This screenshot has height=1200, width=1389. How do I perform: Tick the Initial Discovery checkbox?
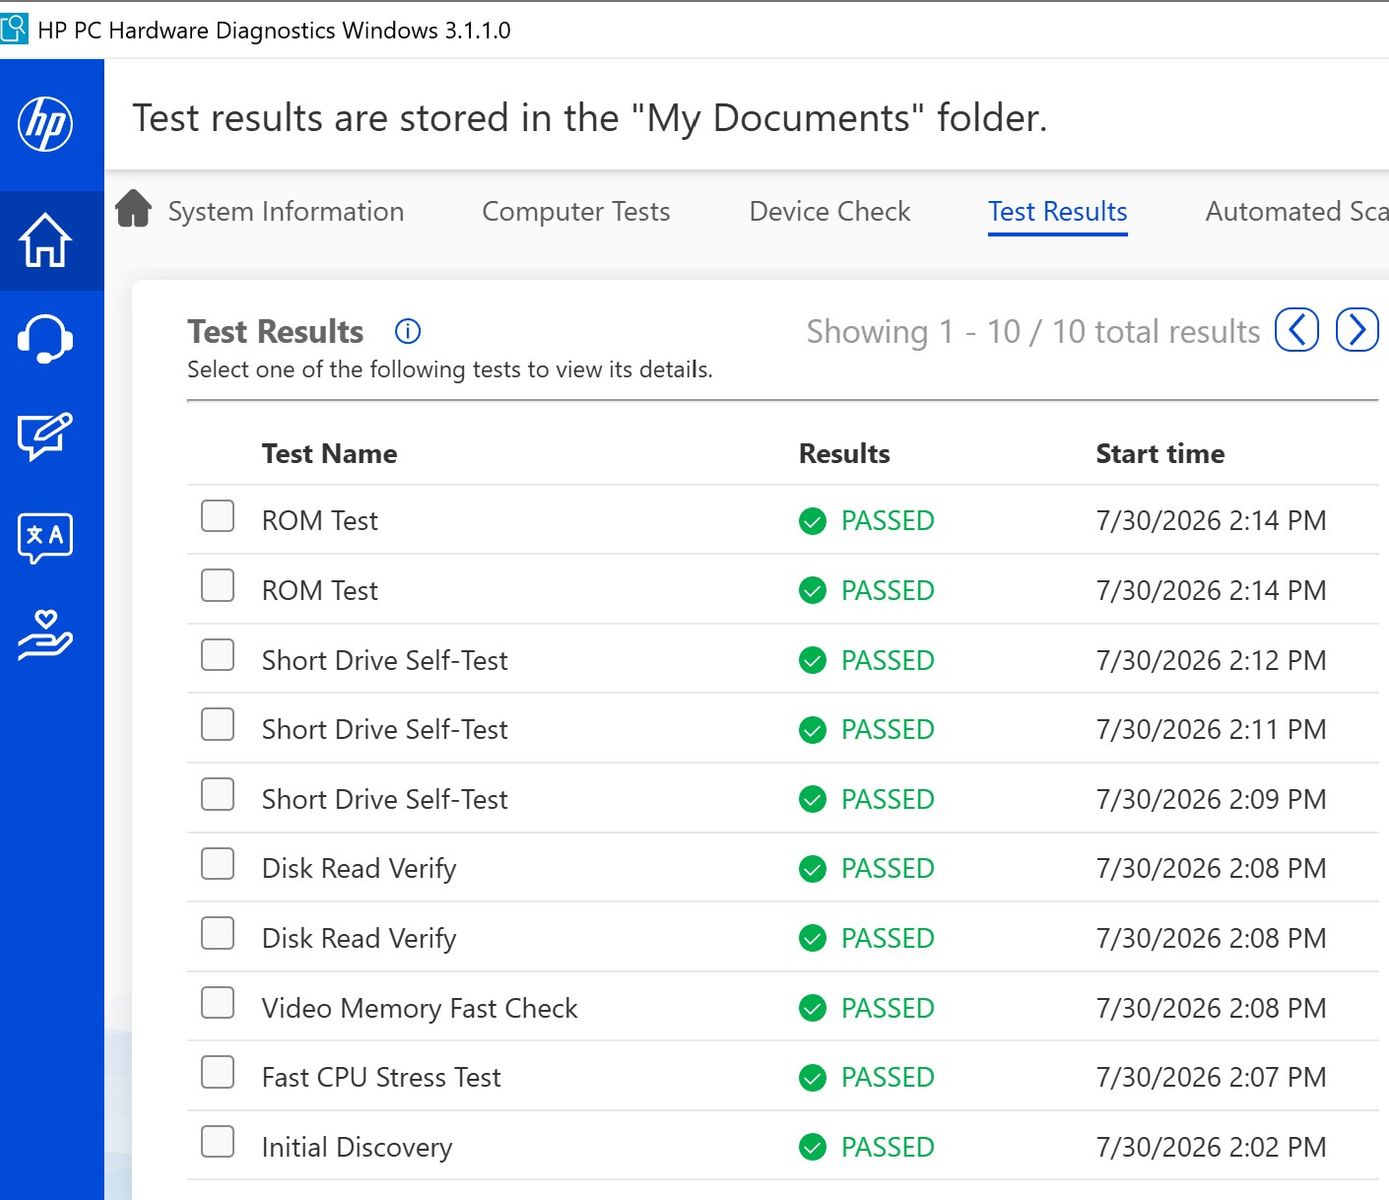218,1142
